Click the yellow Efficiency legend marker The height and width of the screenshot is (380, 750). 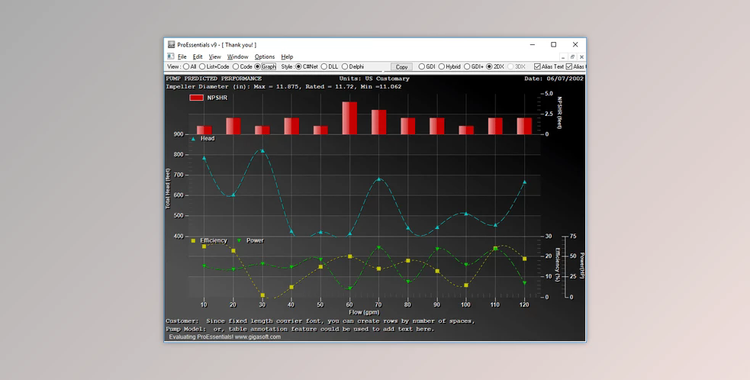click(x=193, y=241)
